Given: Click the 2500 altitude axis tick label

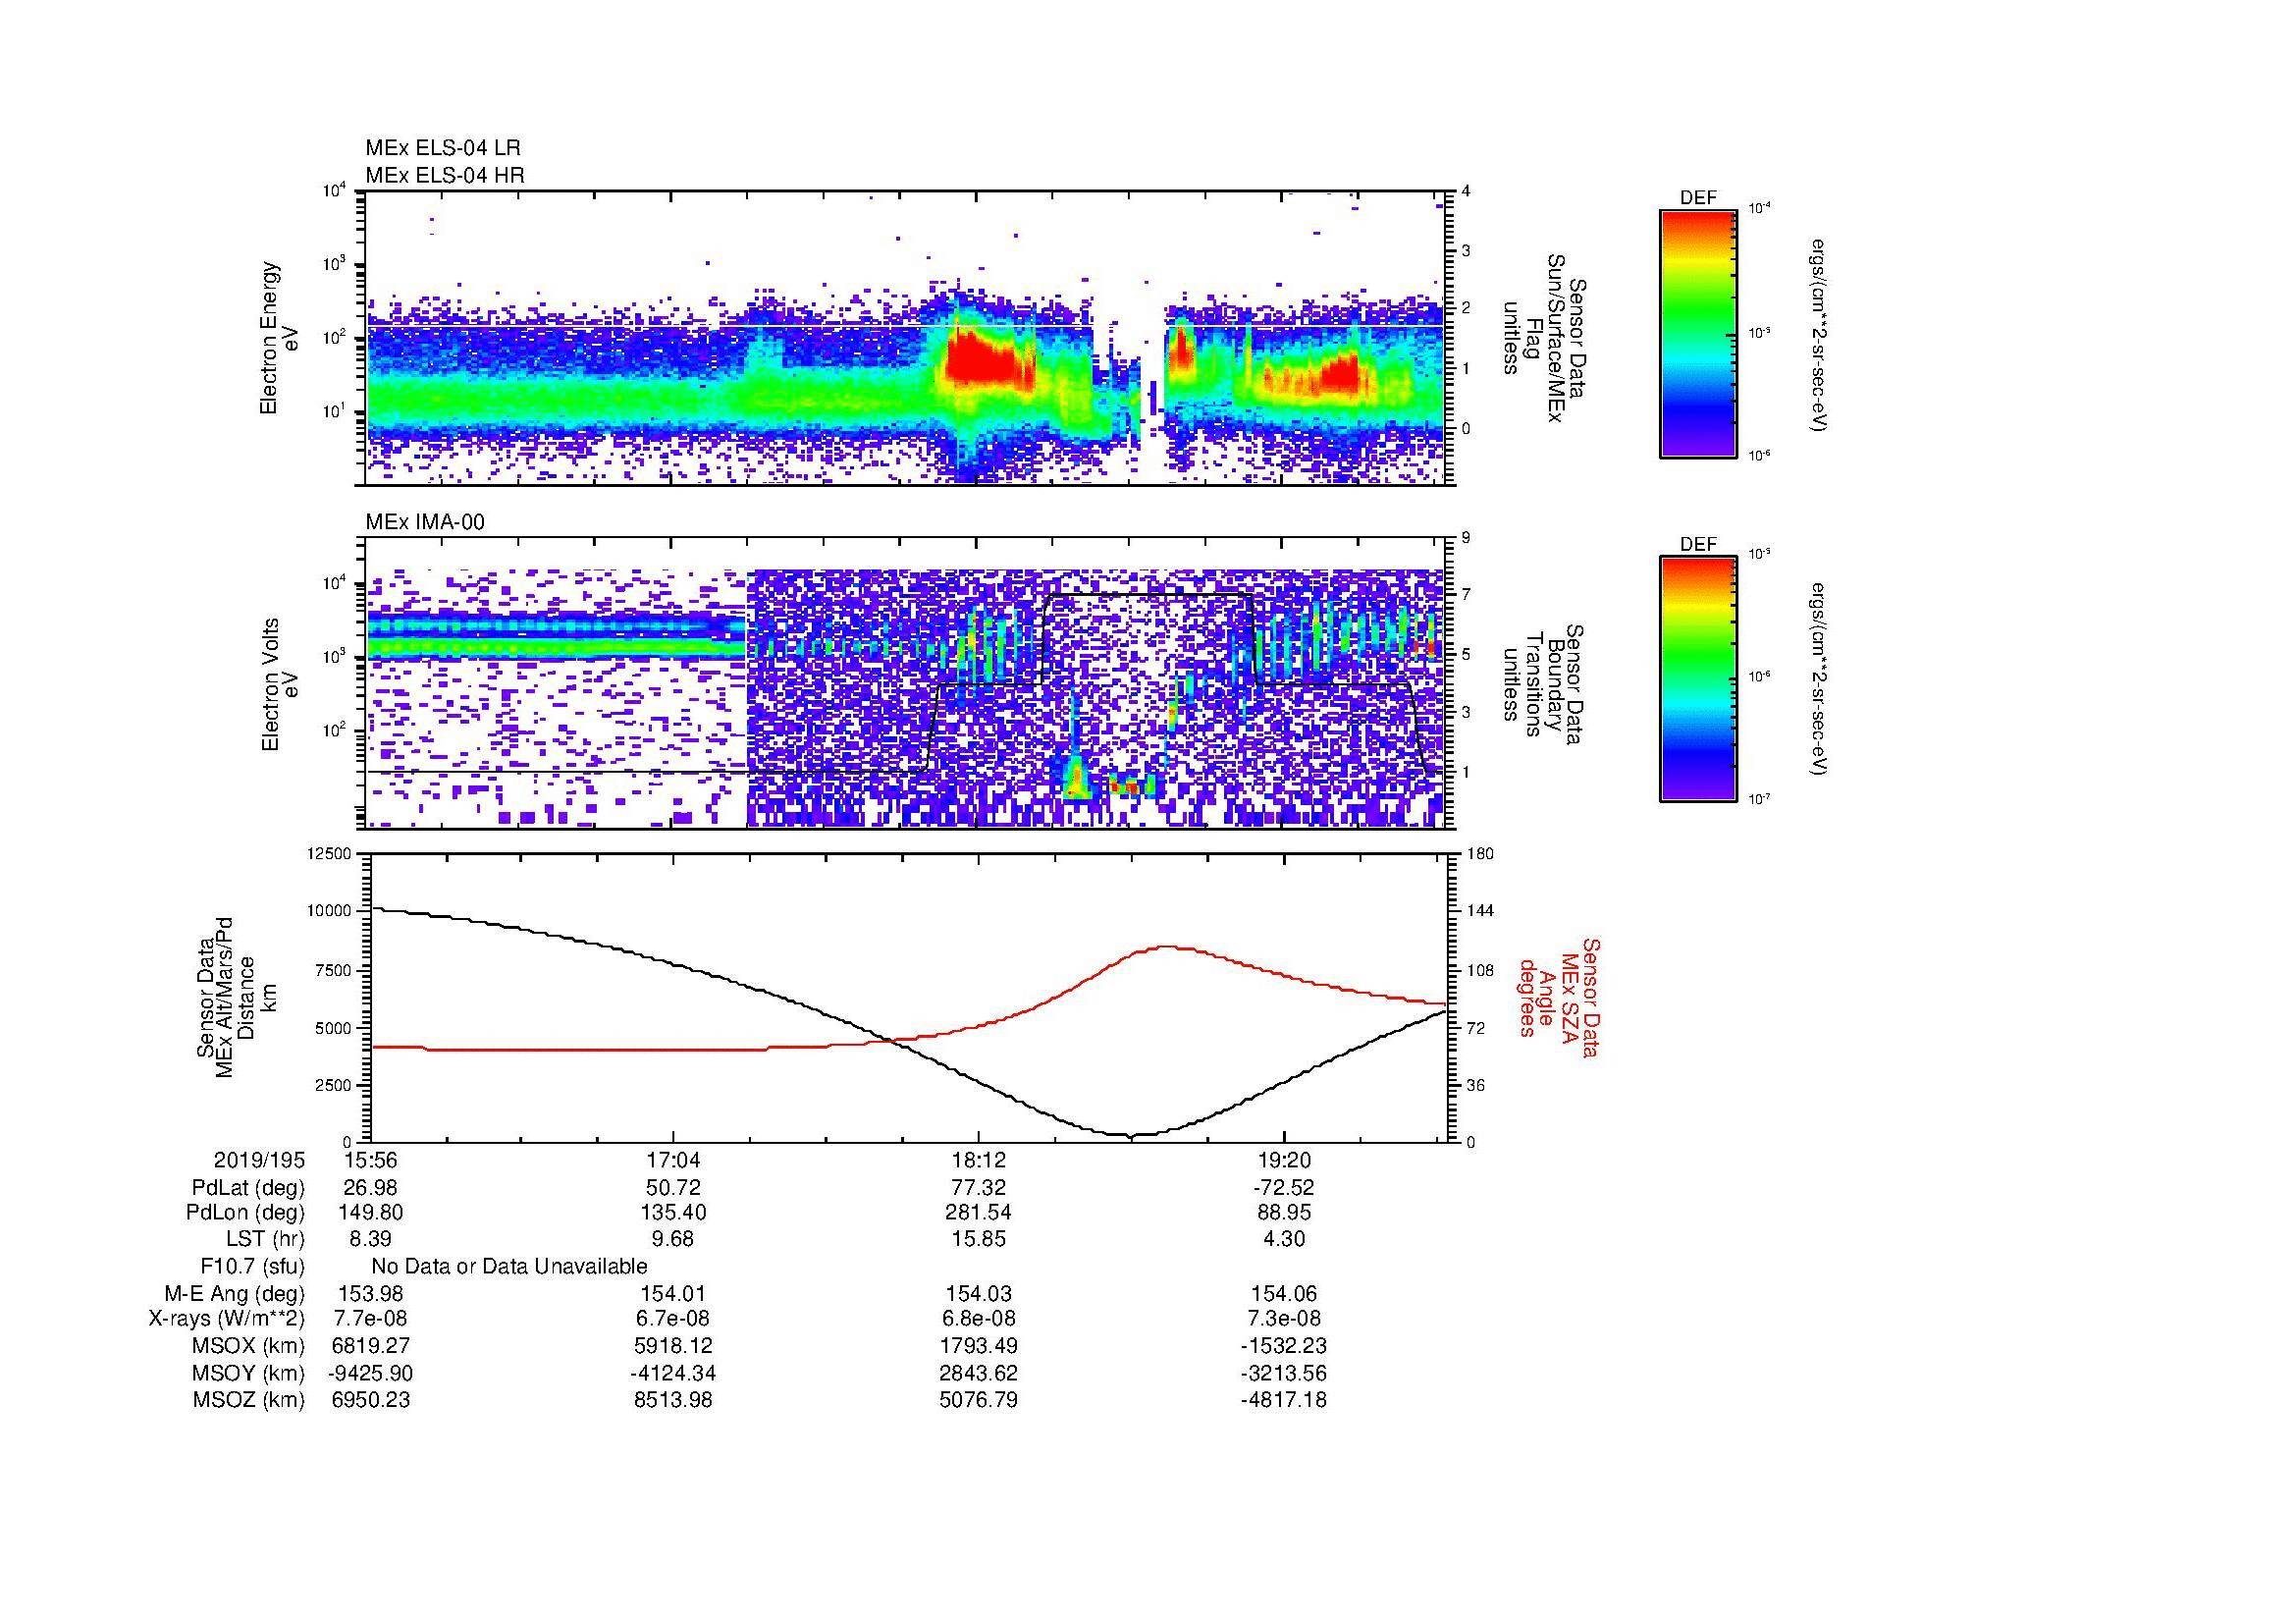Looking at the screenshot, I should point(333,1085).
